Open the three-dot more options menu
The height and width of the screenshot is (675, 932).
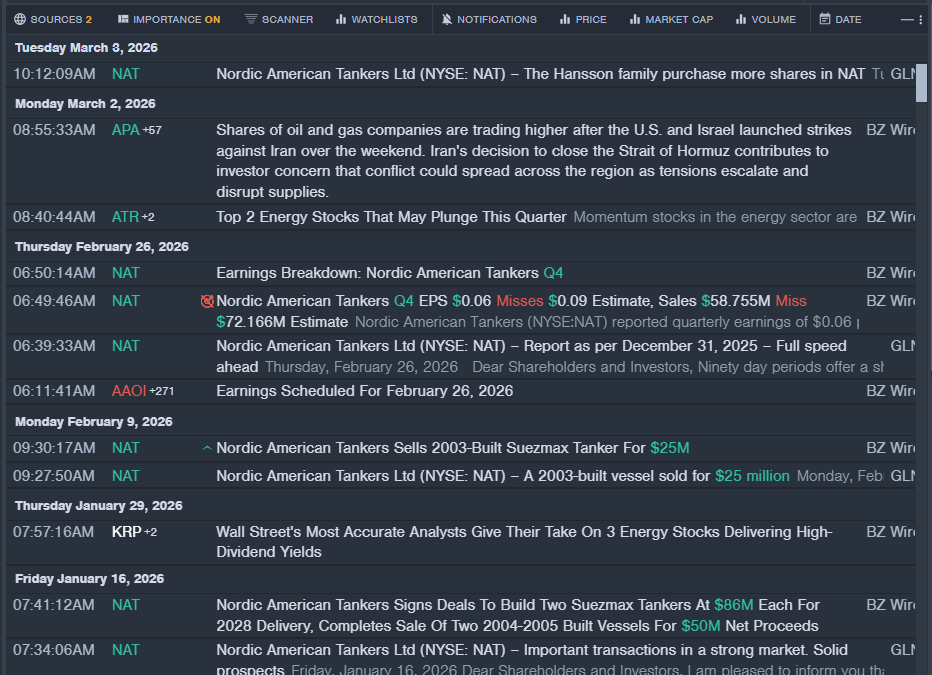coord(921,19)
